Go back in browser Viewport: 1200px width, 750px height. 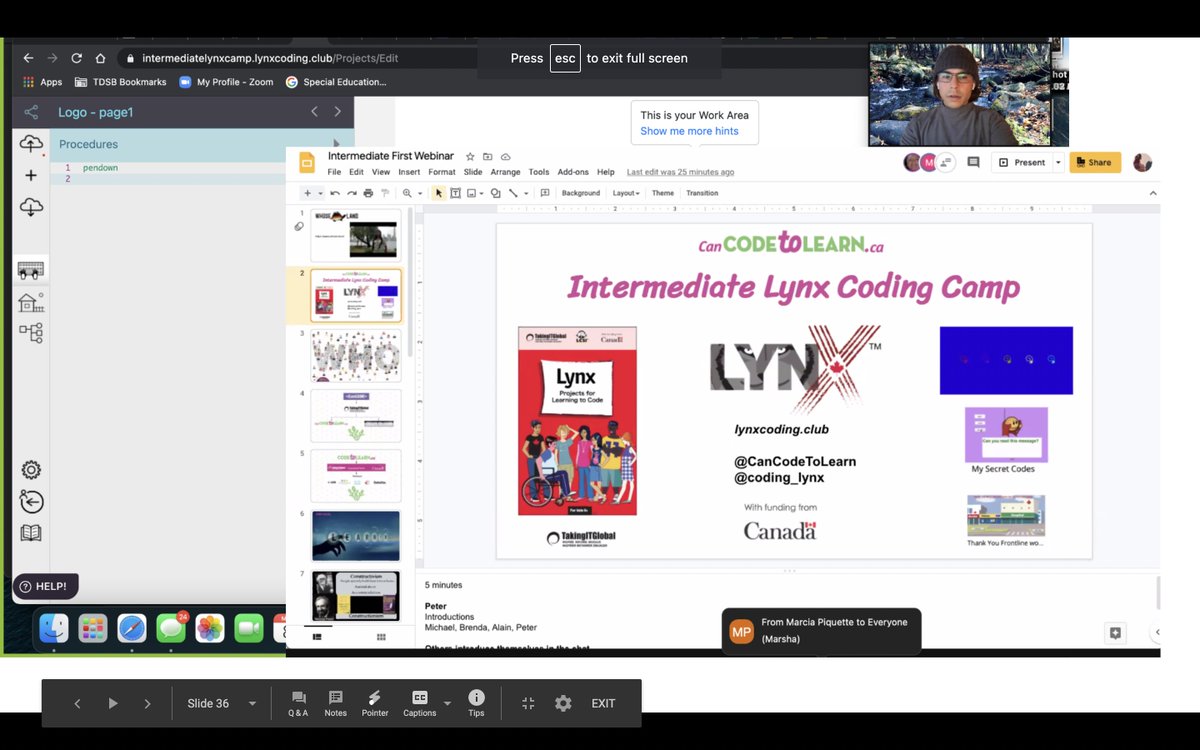pos(28,58)
